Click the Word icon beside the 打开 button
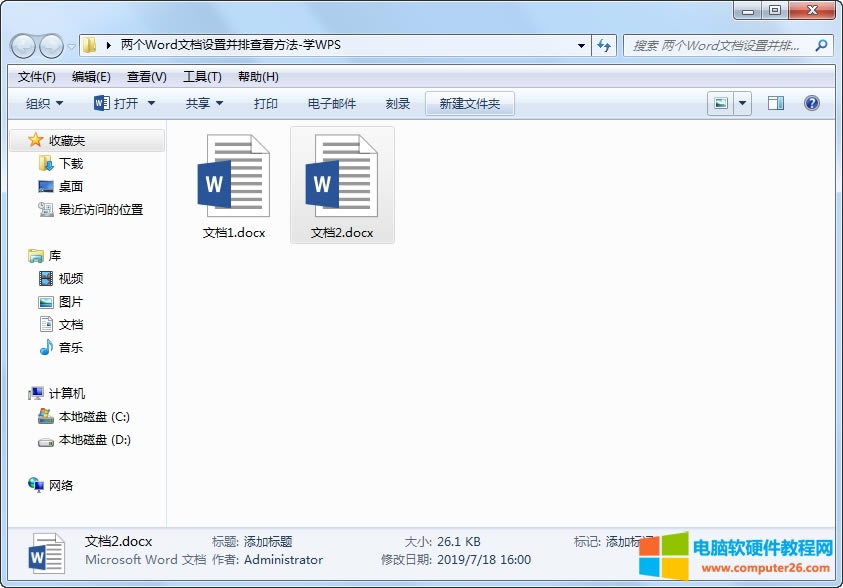Image resolution: width=843 pixels, height=588 pixels. [x=101, y=102]
